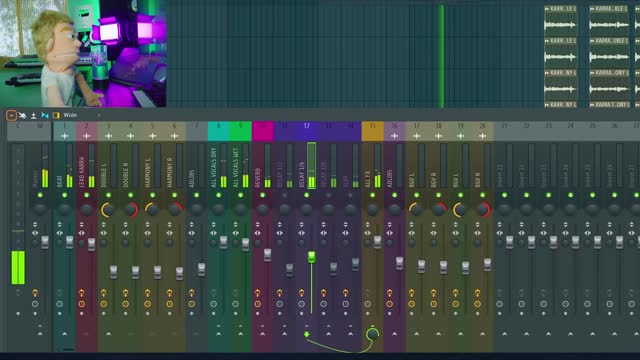Invert polarity arrows on BEAT track
Screen dimensions: 640x360
click(60, 224)
